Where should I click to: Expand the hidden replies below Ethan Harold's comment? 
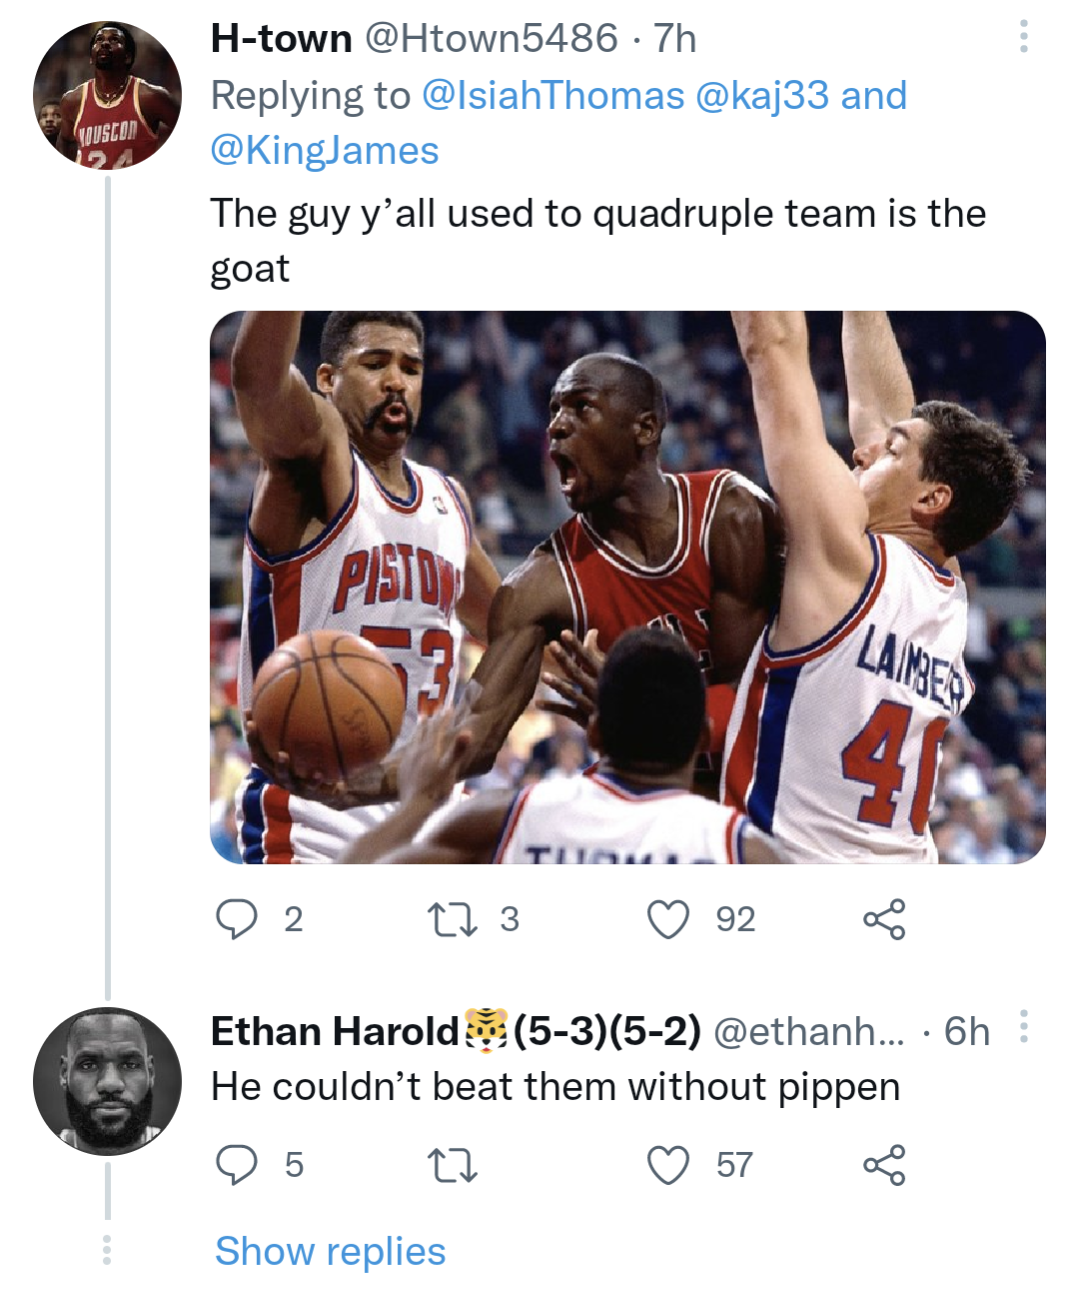coord(332,1250)
